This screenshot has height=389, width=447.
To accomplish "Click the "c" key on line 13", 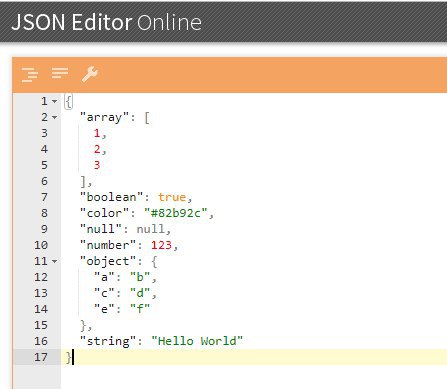I will click(104, 293).
